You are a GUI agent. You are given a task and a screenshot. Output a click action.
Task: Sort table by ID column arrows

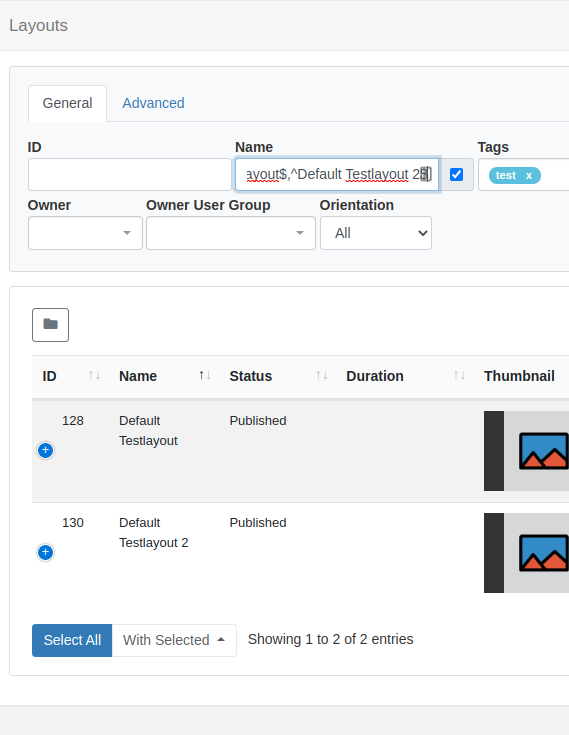(95, 375)
